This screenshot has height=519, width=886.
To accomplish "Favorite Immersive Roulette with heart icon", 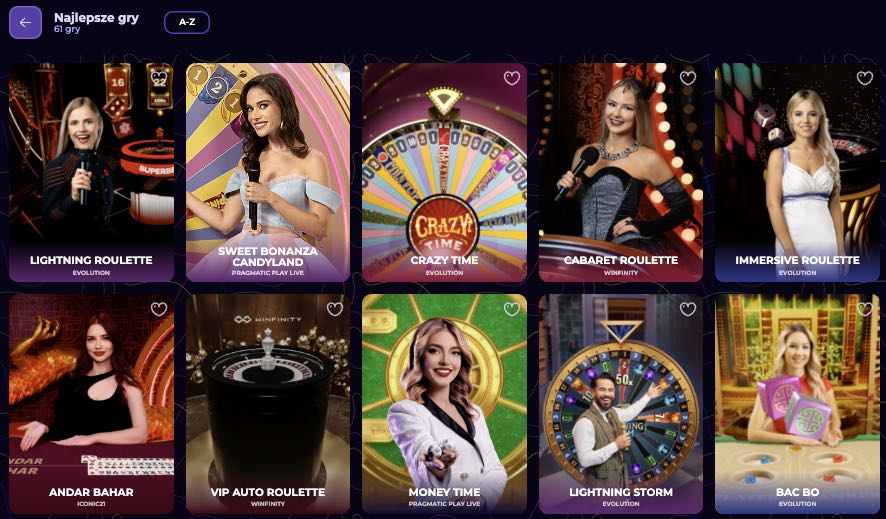I will coord(865,78).
